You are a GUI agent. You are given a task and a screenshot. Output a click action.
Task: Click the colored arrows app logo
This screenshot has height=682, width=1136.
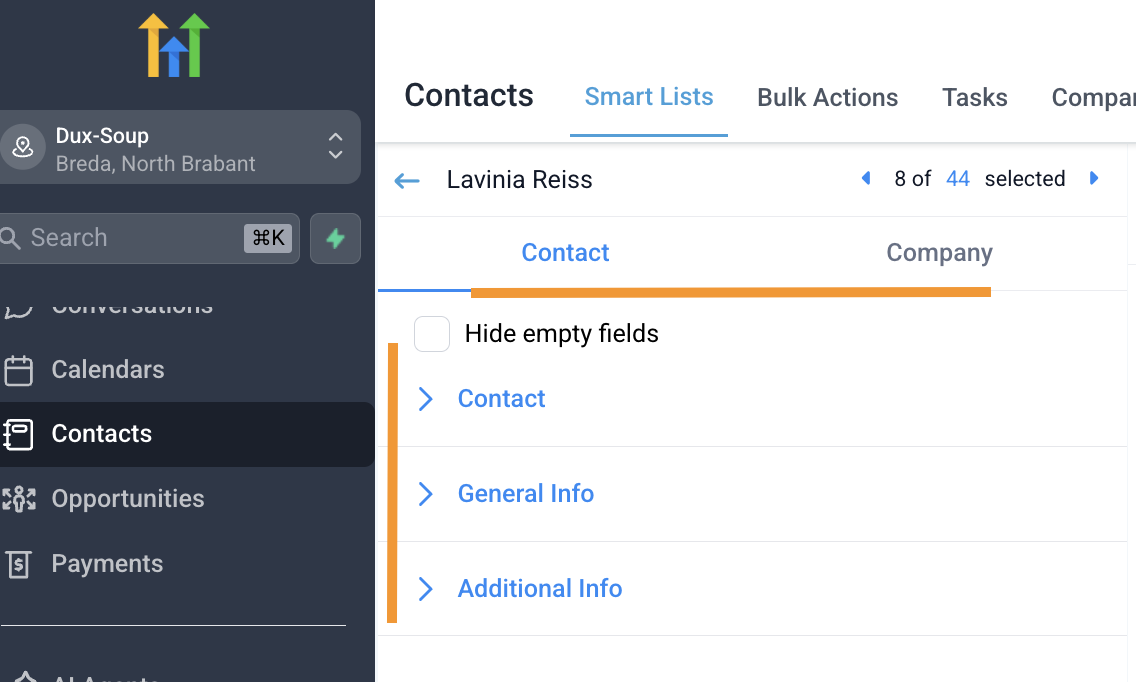tap(174, 45)
